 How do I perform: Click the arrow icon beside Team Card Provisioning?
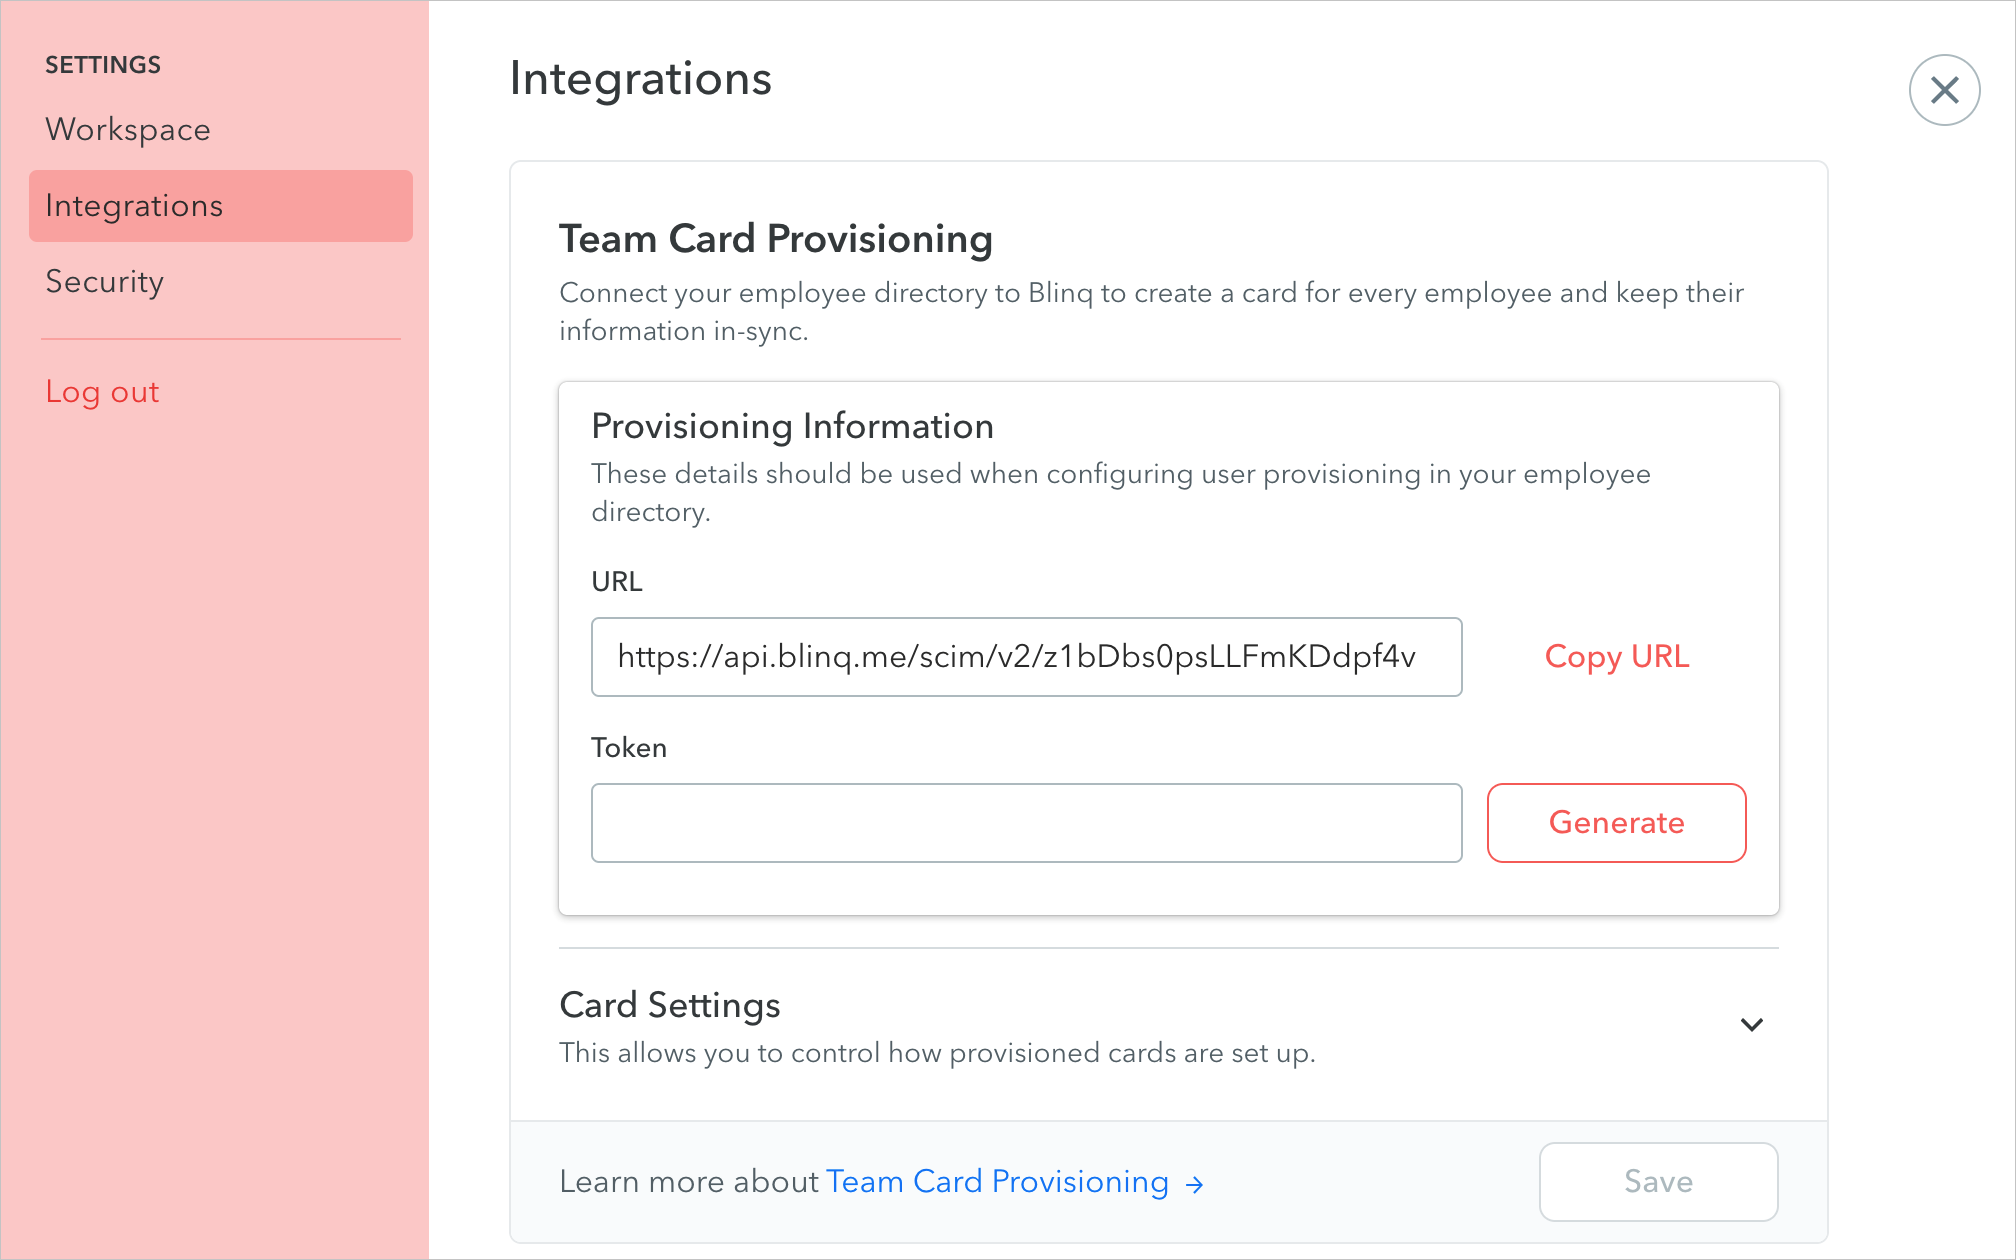[1196, 1184]
